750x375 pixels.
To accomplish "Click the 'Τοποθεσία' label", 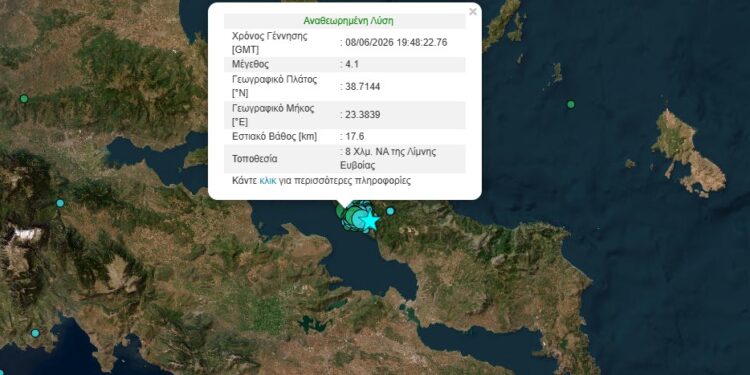I will [254, 159].
